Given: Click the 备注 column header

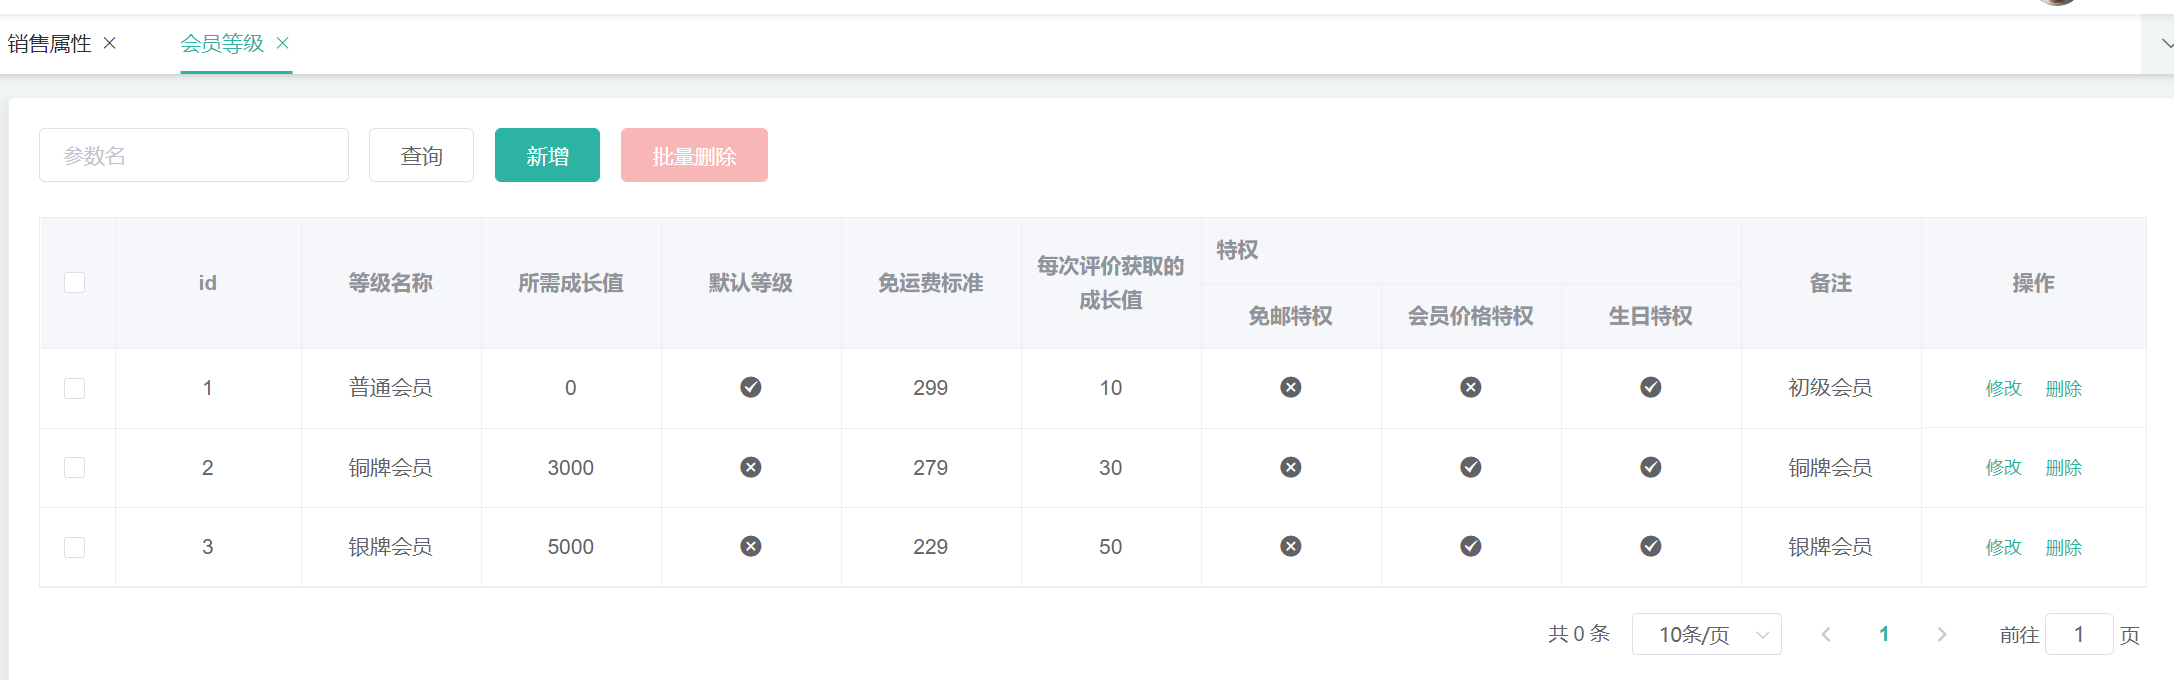Looking at the screenshot, I should tap(1831, 283).
